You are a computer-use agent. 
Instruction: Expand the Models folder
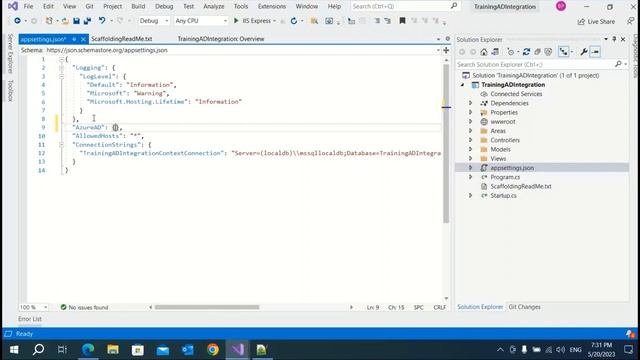(470, 149)
